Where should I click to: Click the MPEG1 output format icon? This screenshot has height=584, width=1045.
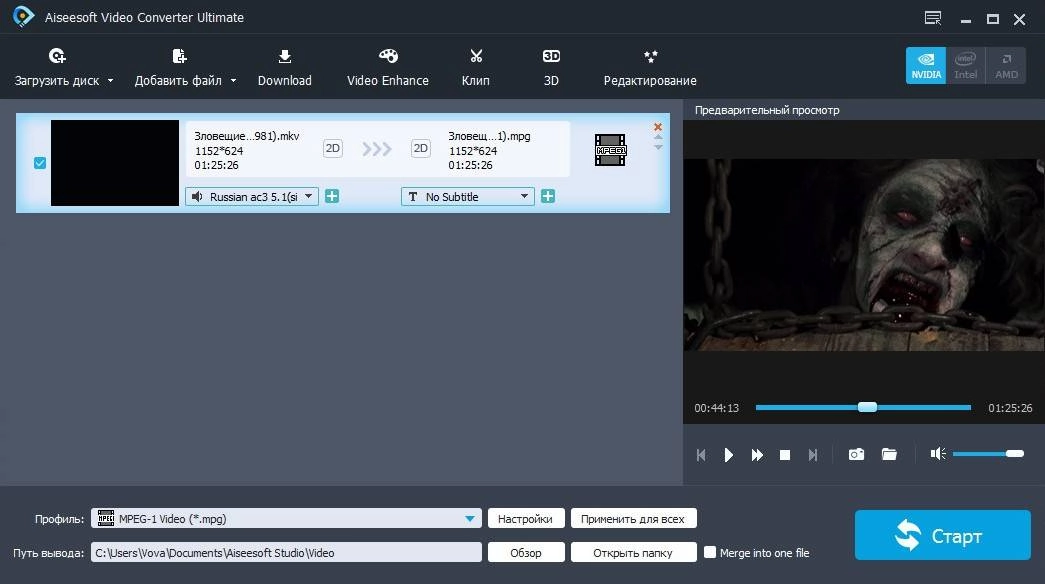coord(610,150)
